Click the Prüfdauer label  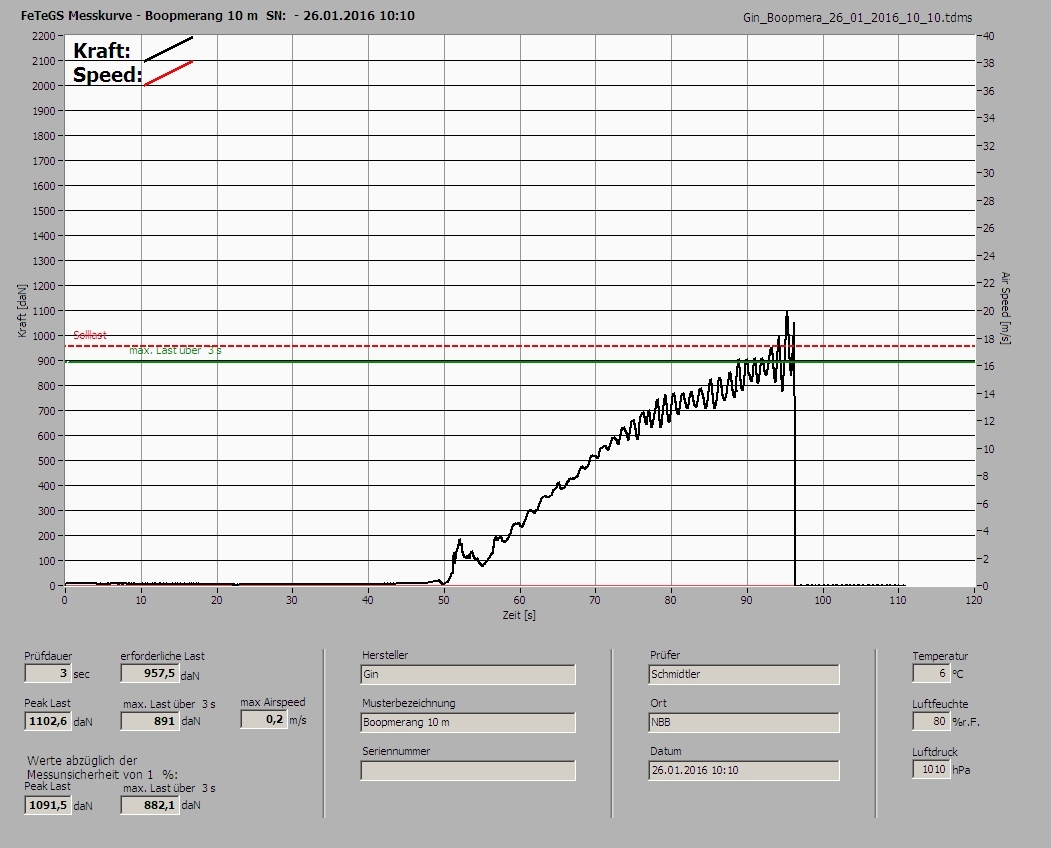(x=48, y=656)
